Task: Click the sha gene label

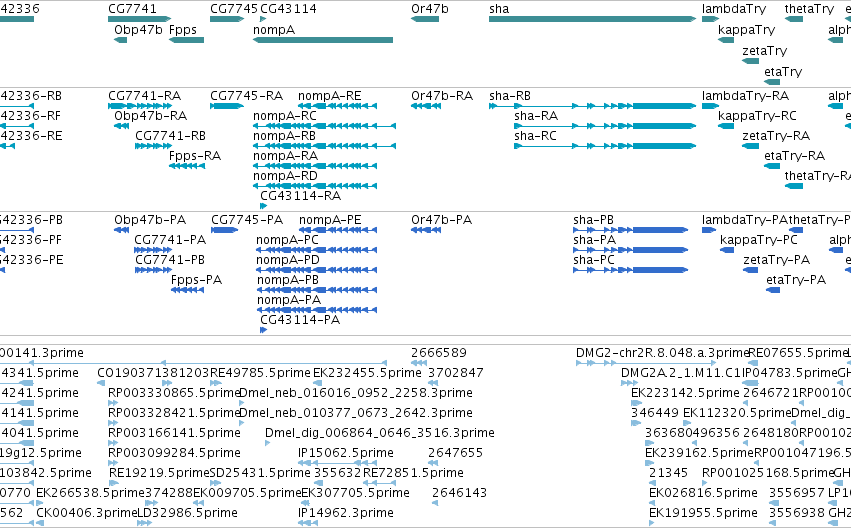Action: pos(499,9)
